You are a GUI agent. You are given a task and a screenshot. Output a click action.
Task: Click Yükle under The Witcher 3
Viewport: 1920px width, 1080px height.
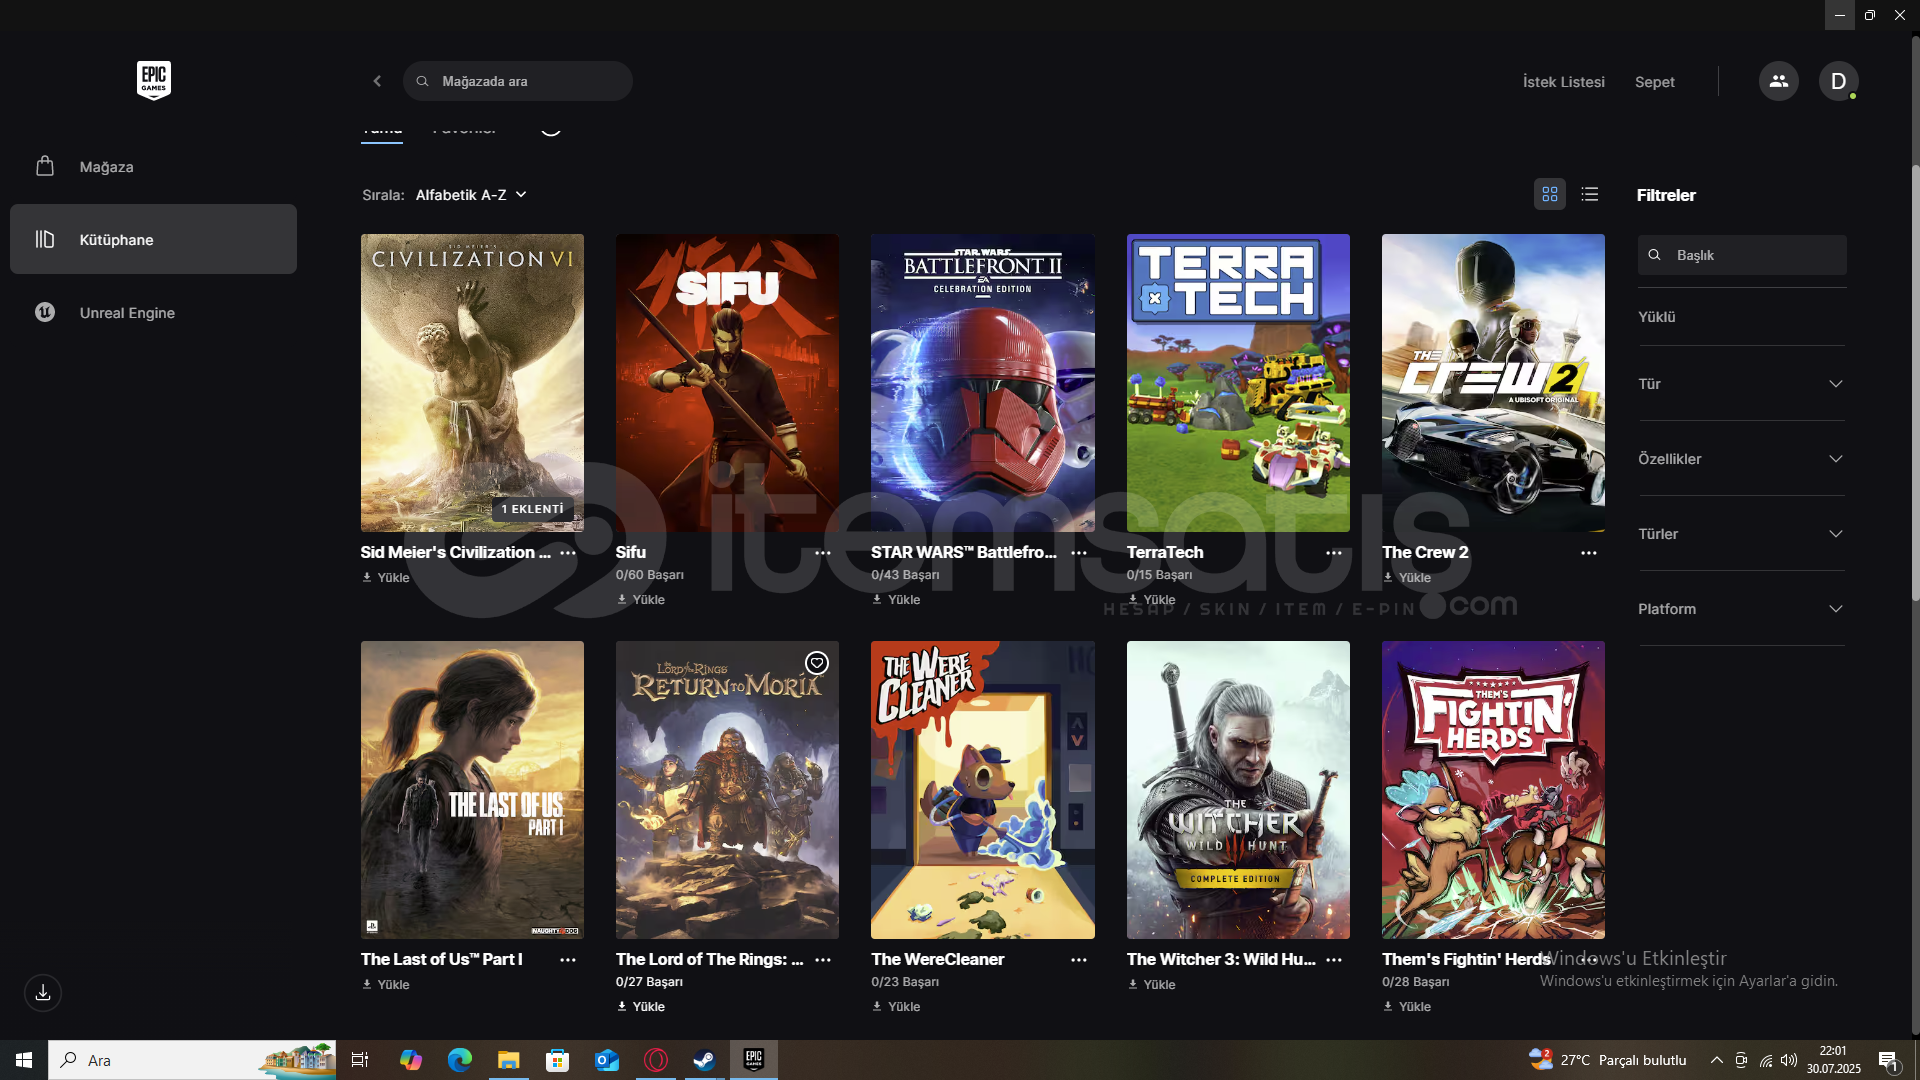[1152, 985]
